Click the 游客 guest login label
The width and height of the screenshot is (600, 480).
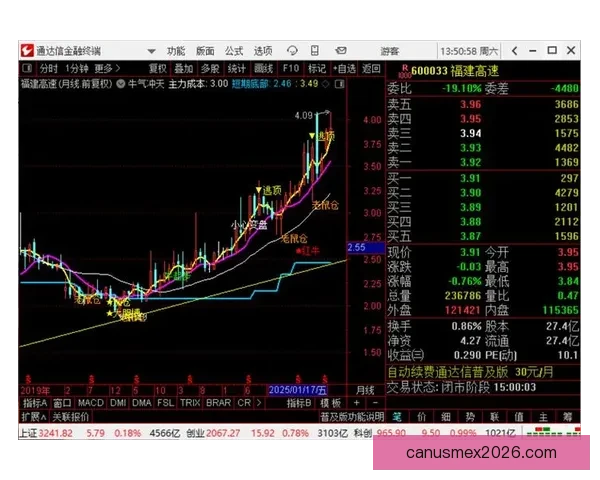(x=390, y=51)
